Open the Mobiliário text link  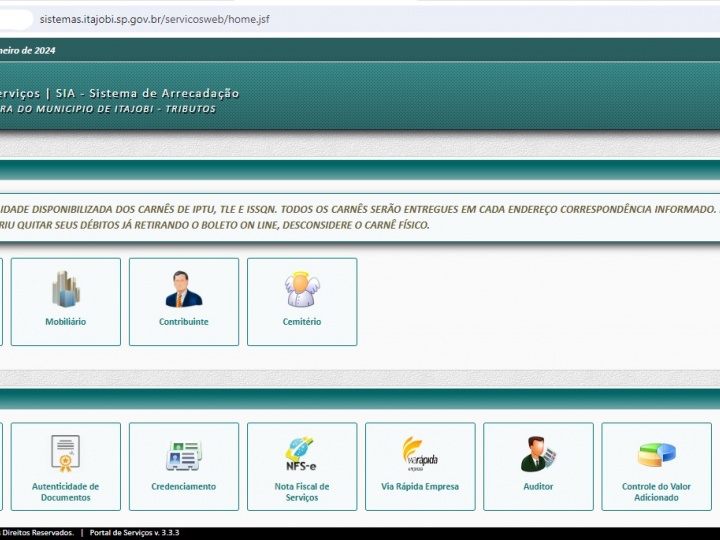(66, 322)
